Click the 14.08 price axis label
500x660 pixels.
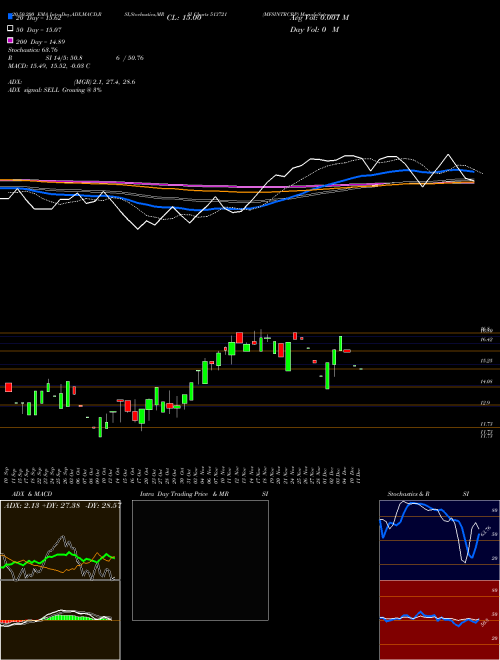pos(487,381)
